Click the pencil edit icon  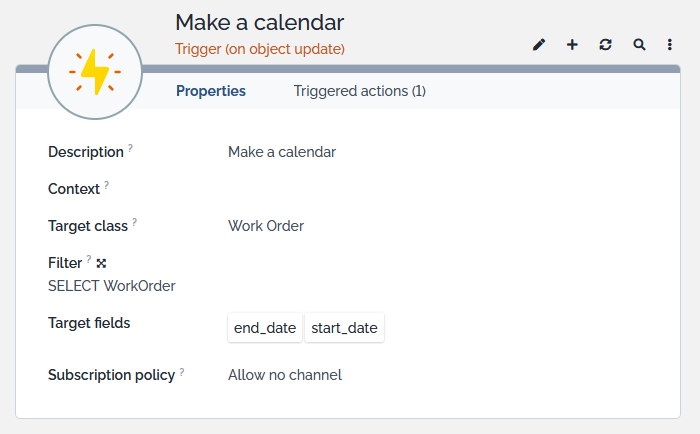point(540,45)
